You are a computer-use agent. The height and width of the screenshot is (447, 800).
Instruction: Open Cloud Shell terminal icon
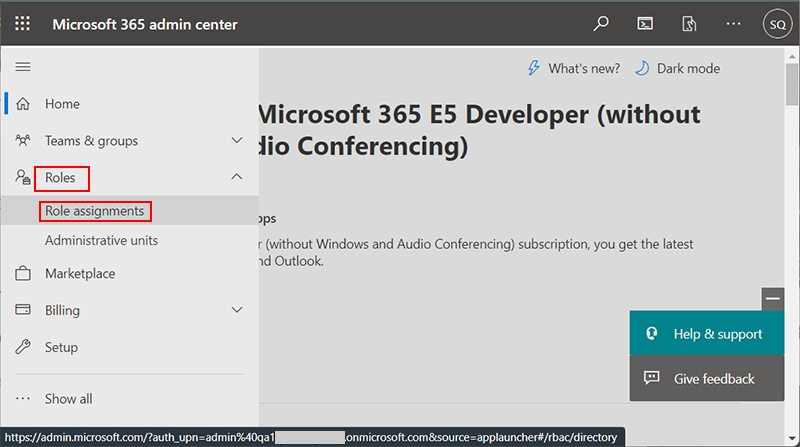coord(645,23)
